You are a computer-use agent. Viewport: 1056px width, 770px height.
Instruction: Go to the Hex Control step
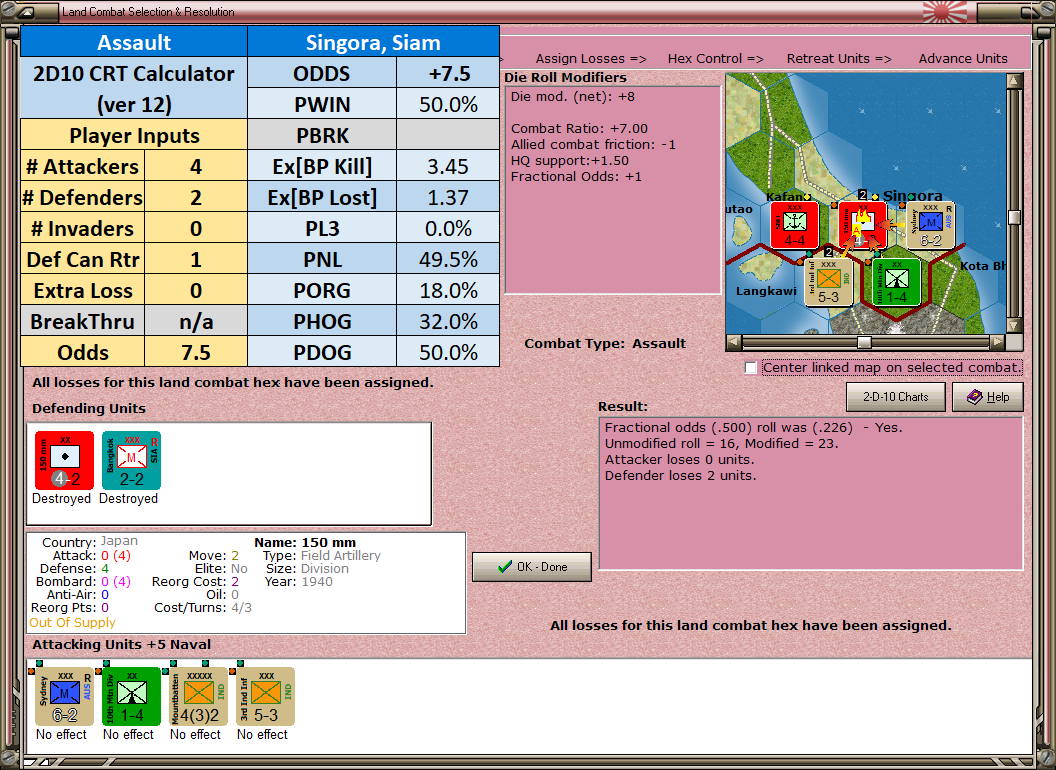pyautogui.click(x=715, y=59)
